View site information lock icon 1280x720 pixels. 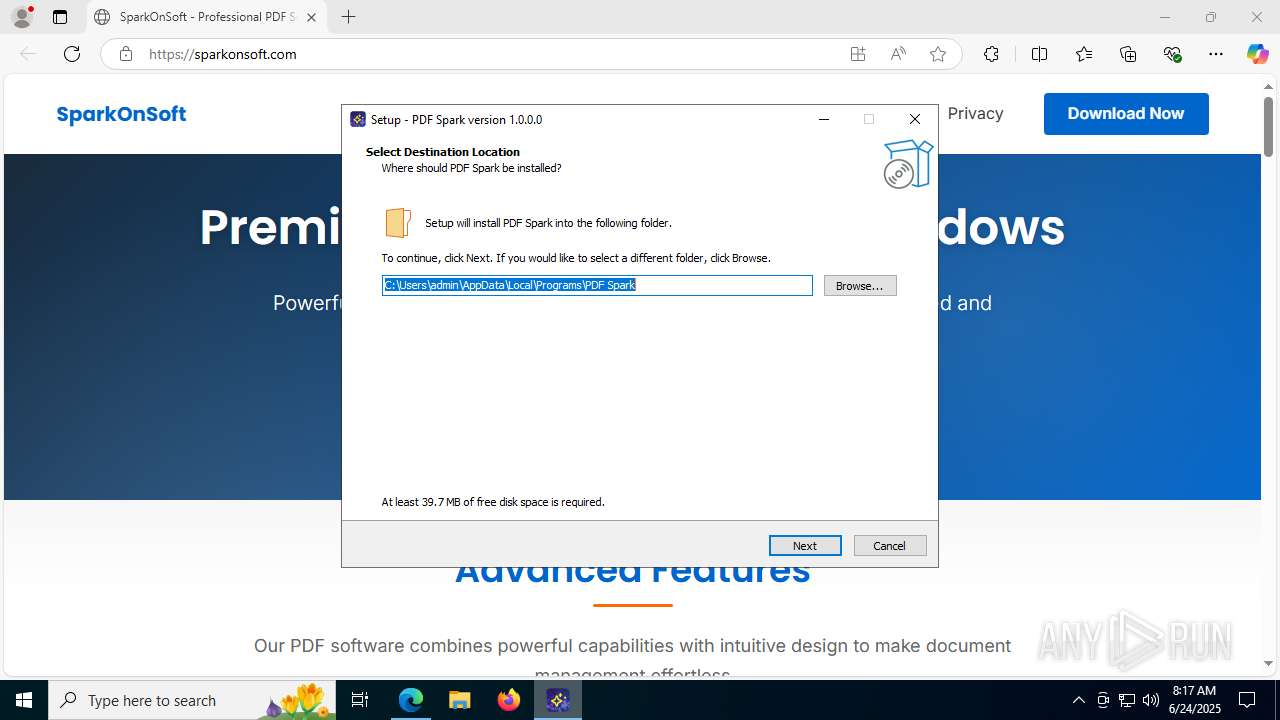pyautogui.click(x=126, y=54)
